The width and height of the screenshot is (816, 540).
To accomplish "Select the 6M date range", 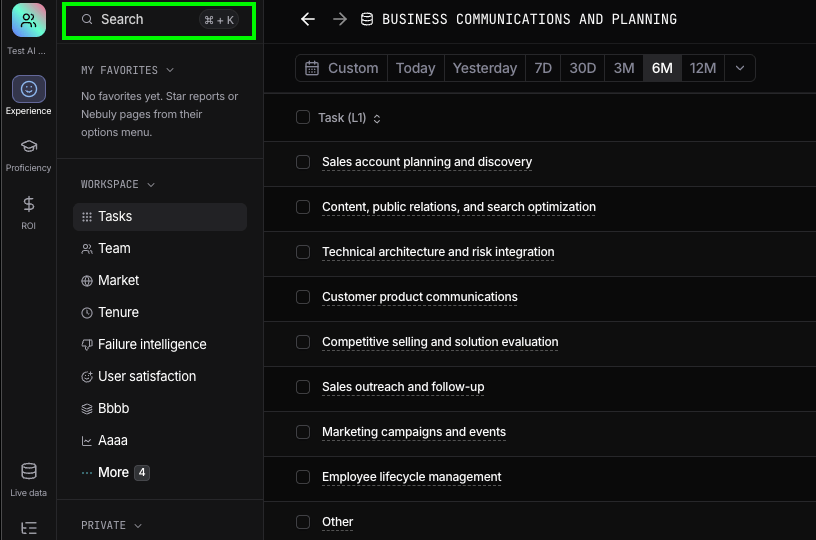I will click(x=662, y=68).
